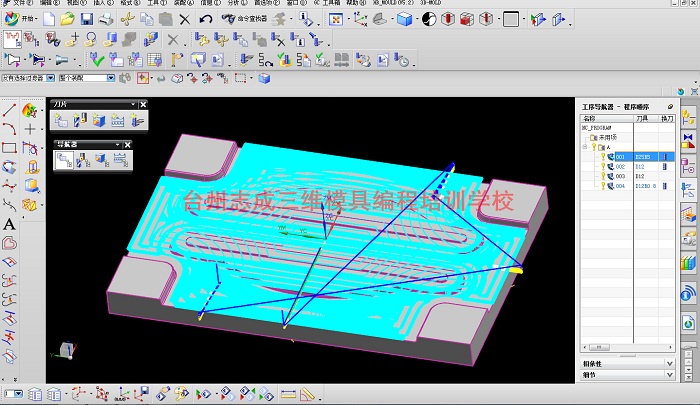
Task: Open the library books side tab
Action: click(x=688, y=263)
